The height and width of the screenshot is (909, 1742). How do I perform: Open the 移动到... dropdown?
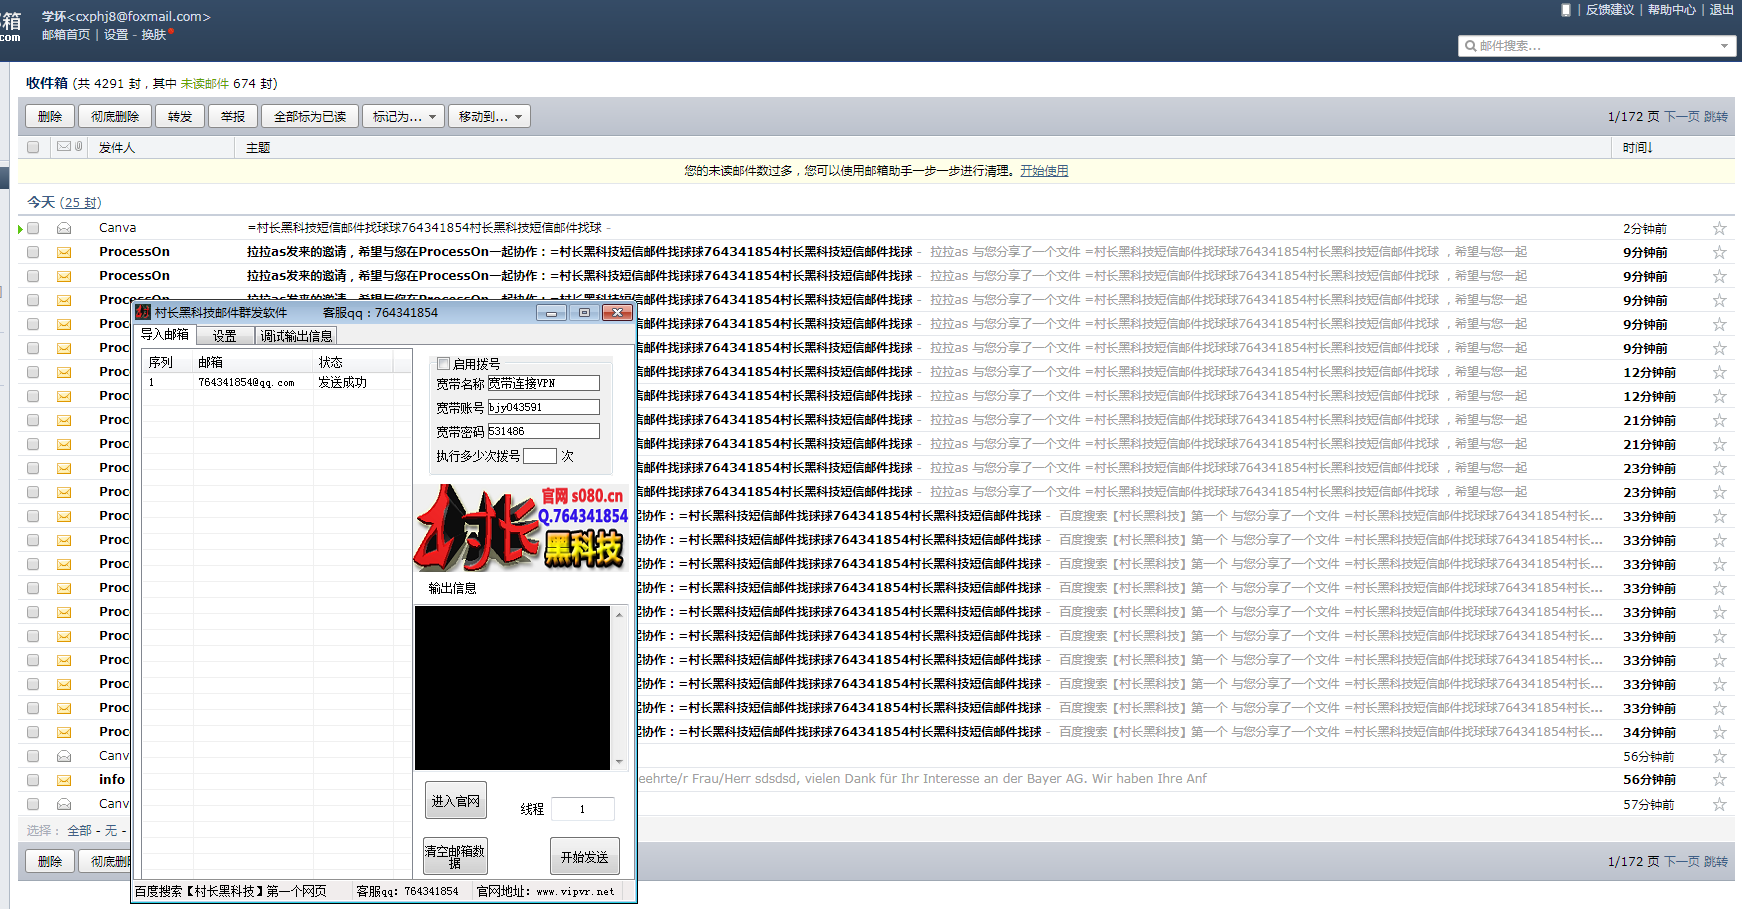point(489,117)
